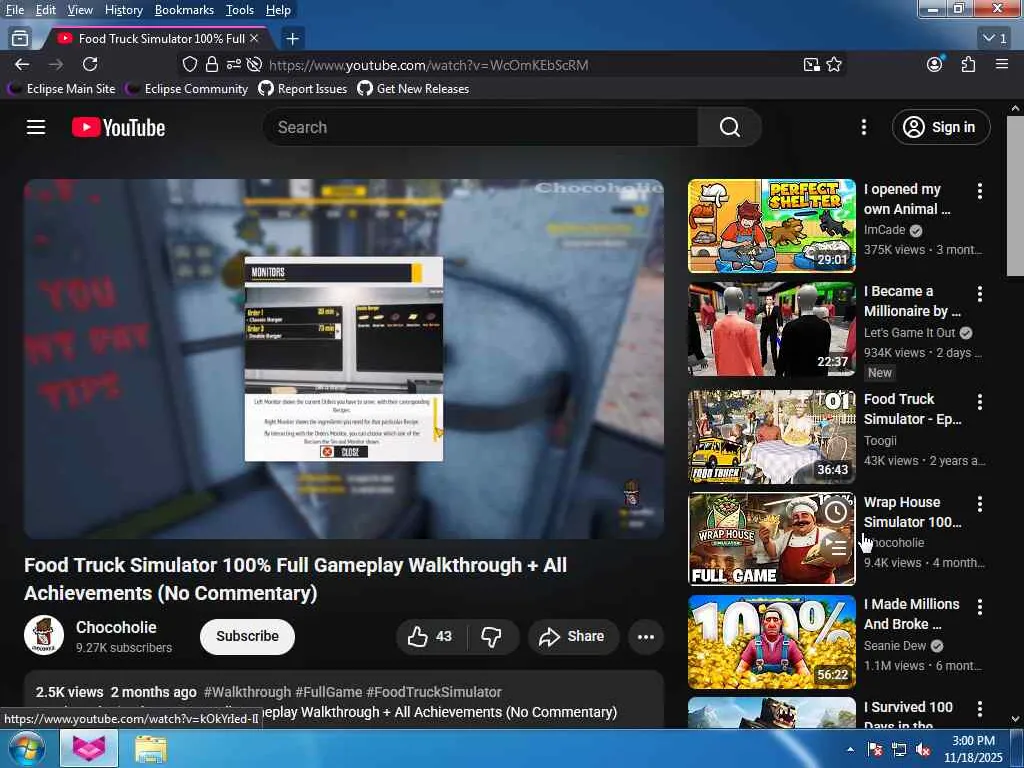Viewport: 1024px width, 768px height.
Task: Click the #FullGame hashtag
Action: pyautogui.click(x=328, y=692)
